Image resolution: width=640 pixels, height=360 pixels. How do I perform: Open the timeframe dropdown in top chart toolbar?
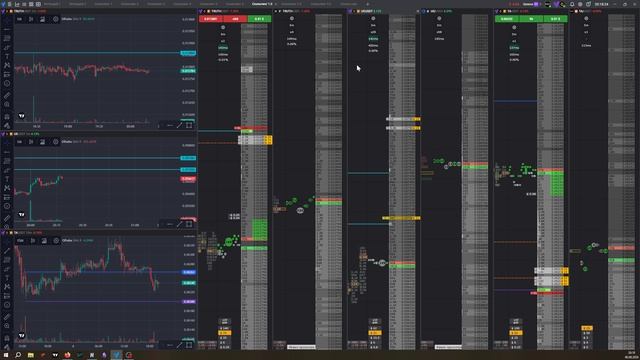[x=20, y=19]
